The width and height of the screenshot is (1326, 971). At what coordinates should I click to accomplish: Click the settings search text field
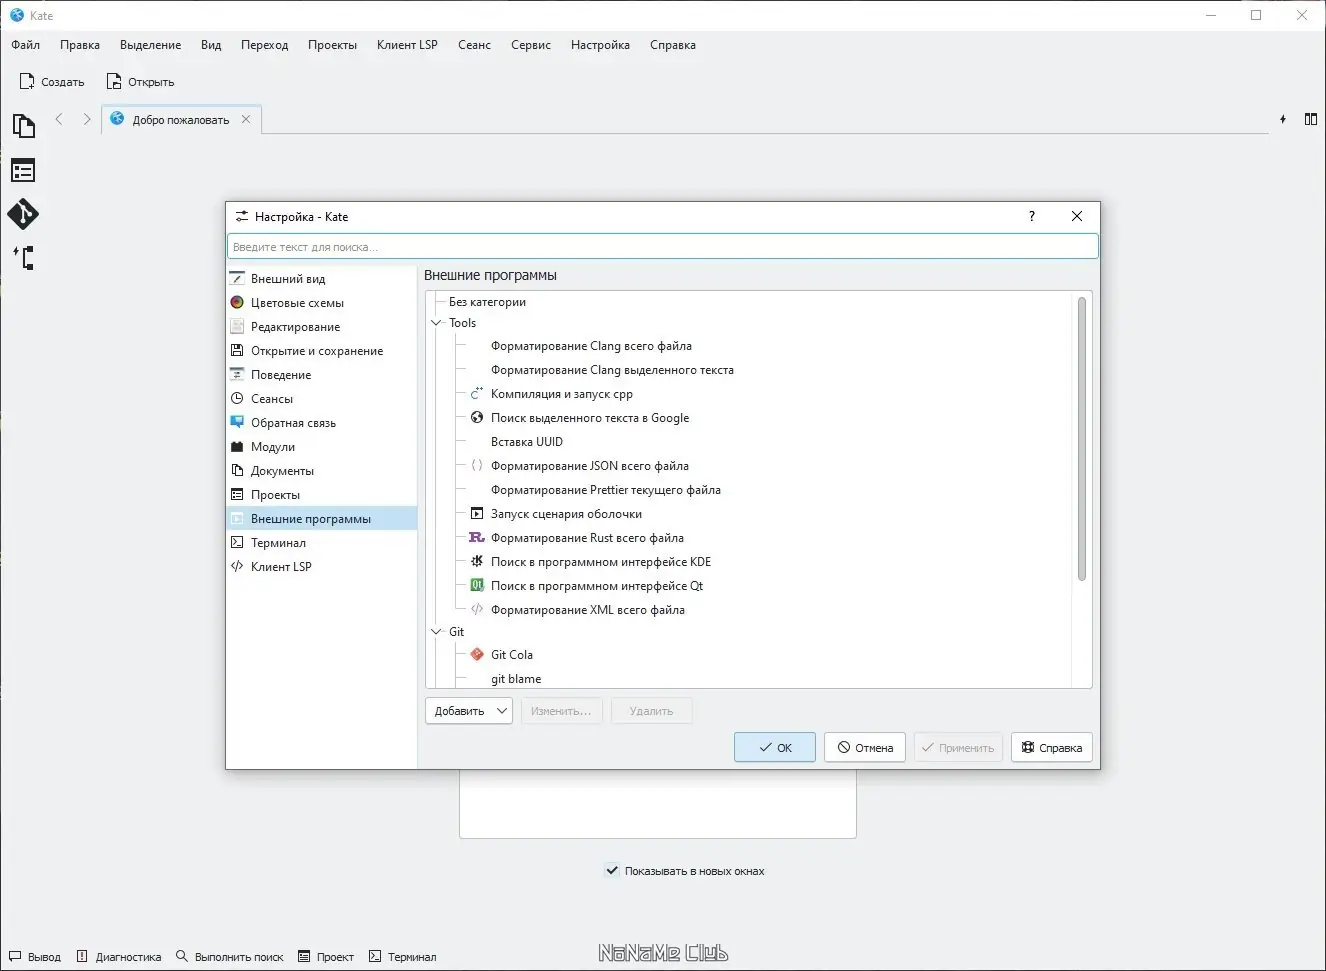coord(662,246)
